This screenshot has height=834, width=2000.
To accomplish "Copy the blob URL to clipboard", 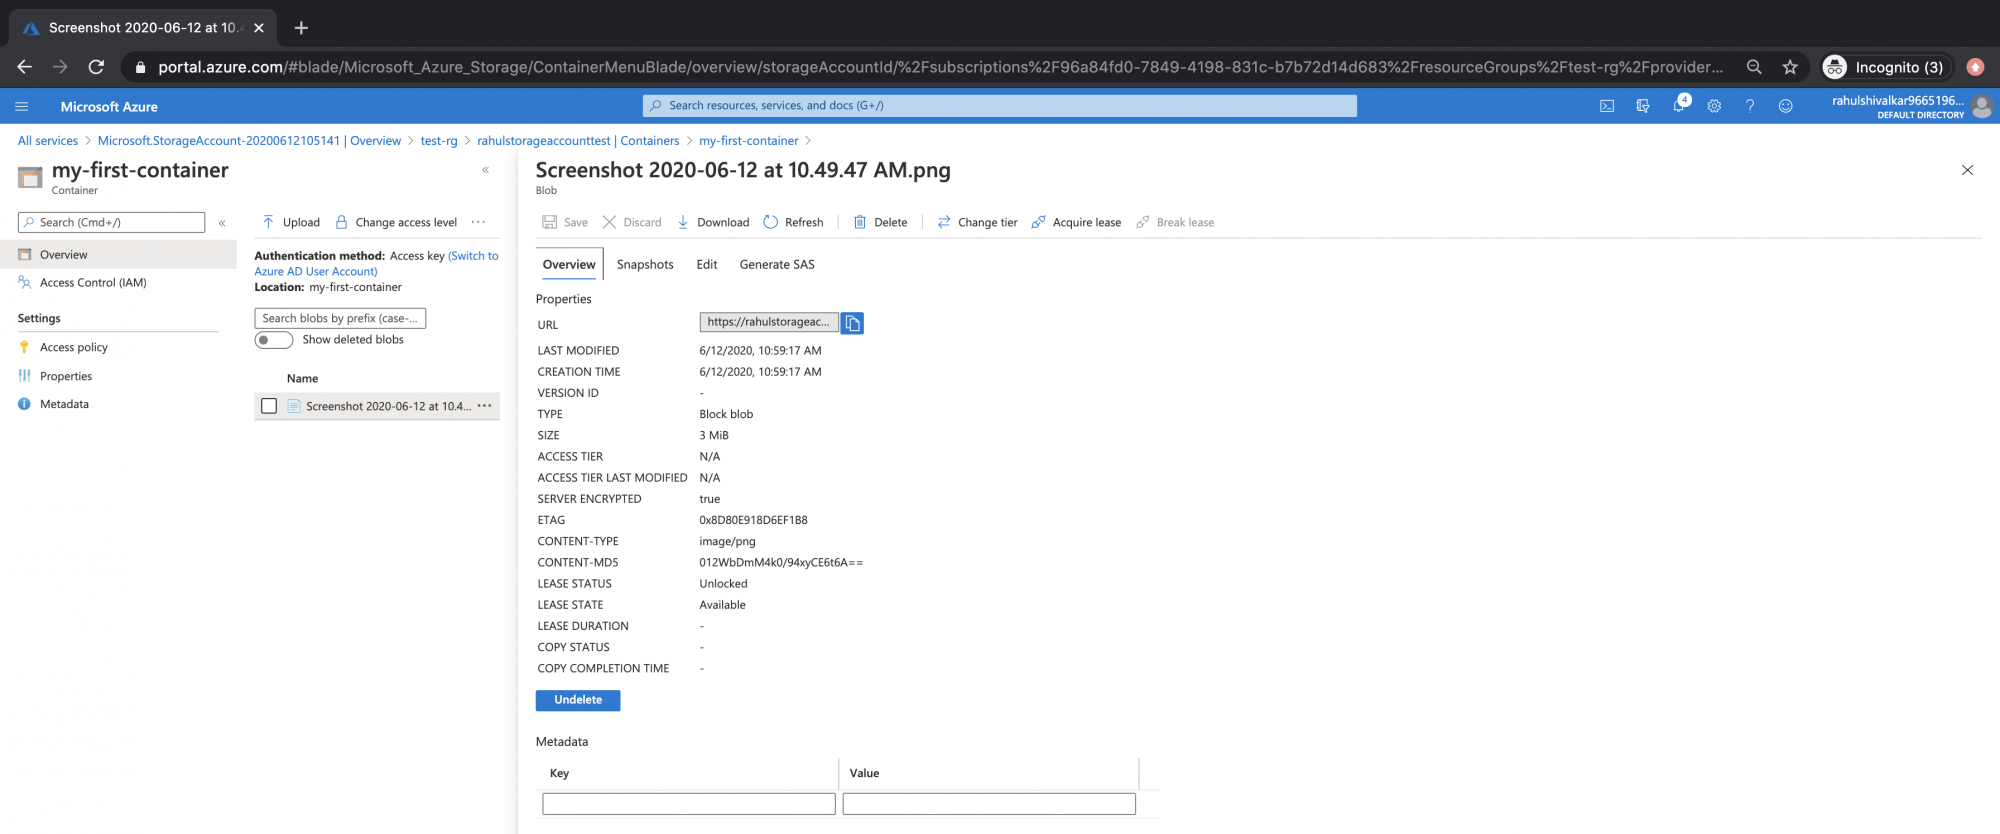I will coord(852,323).
